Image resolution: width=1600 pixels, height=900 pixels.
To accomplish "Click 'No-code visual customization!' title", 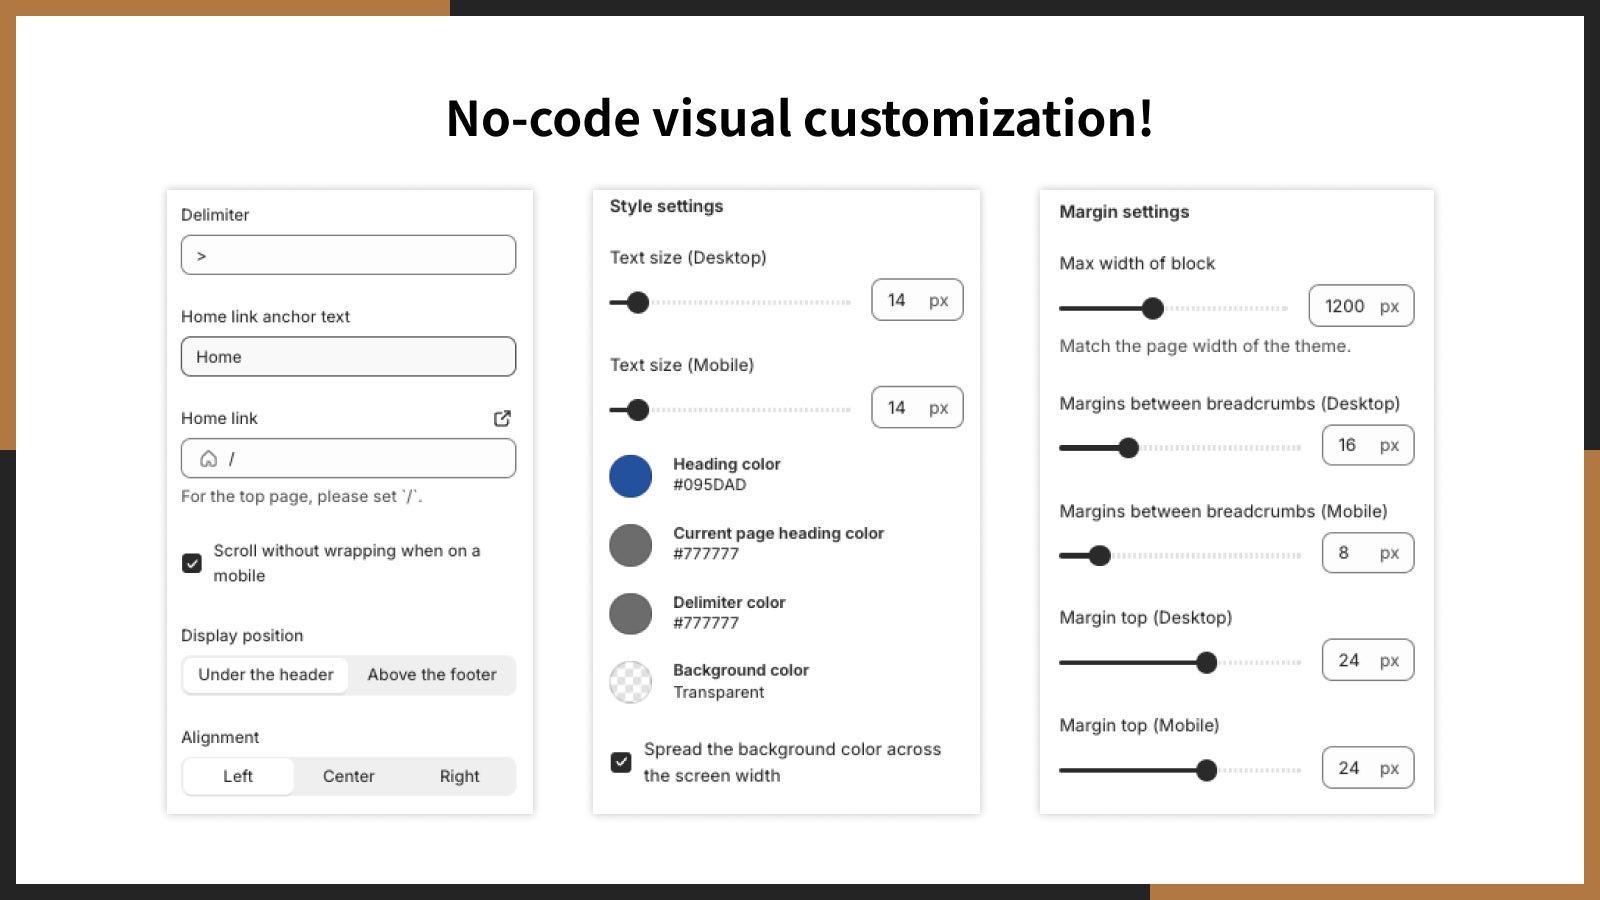I will 800,118.
